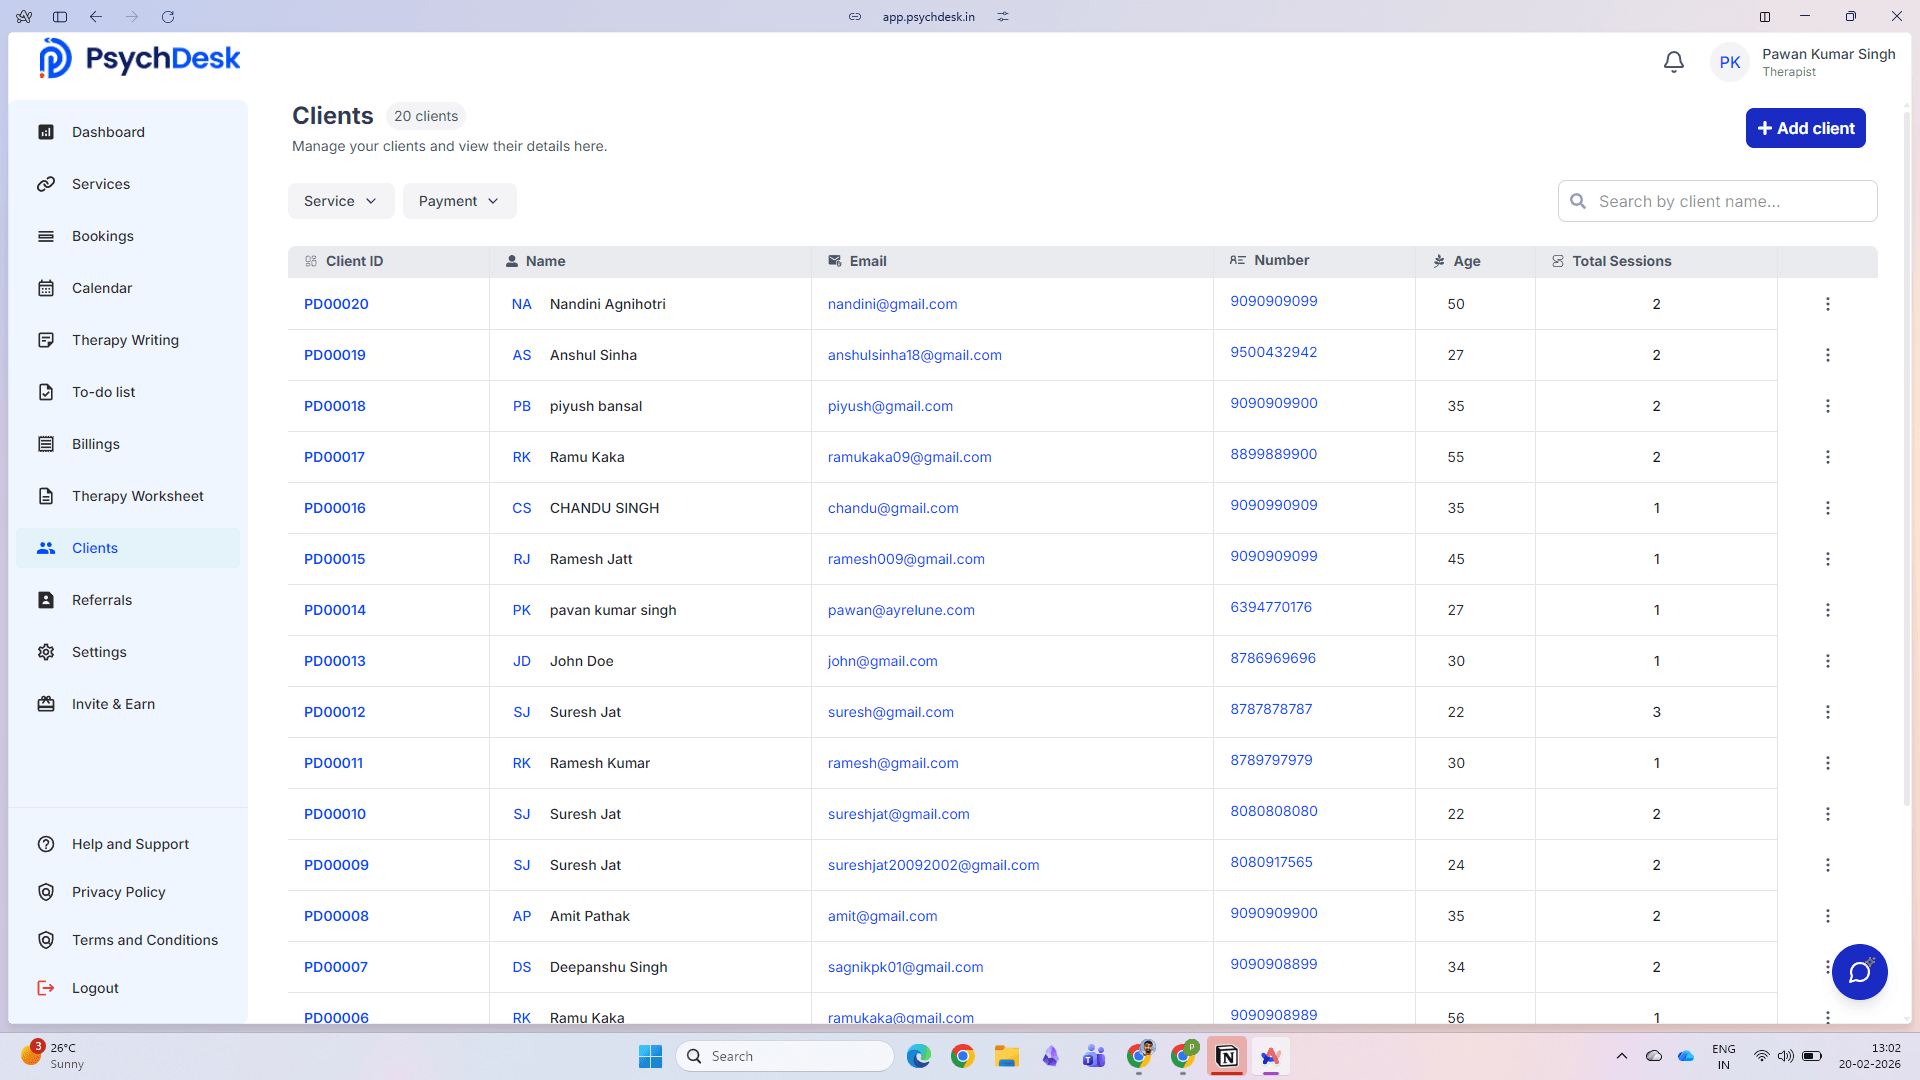
Task: Expand the Service filter dropdown
Action: [340, 200]
